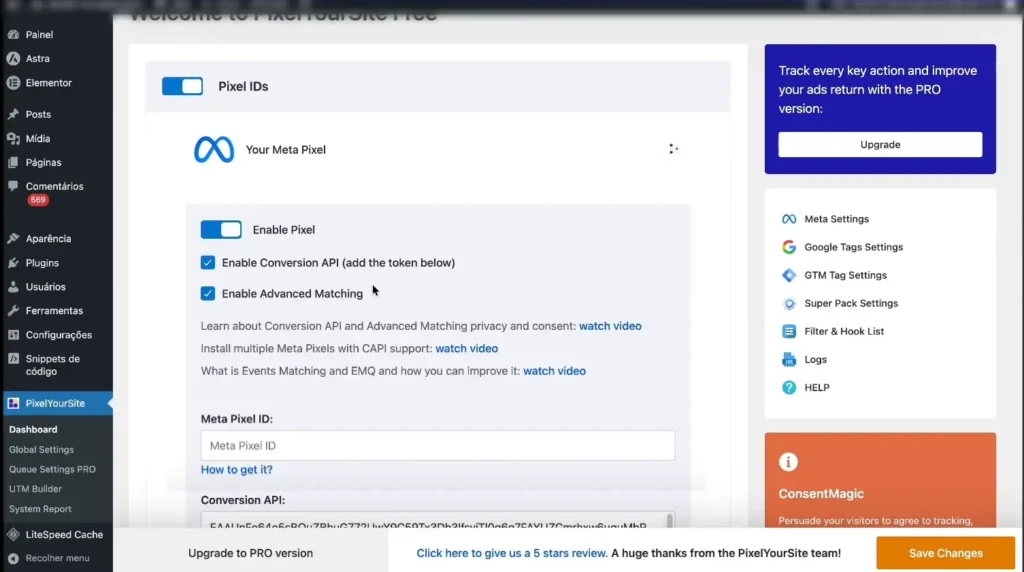
Task: Open watch video link for multiple Meta Pixels
Action: (466, 348)
